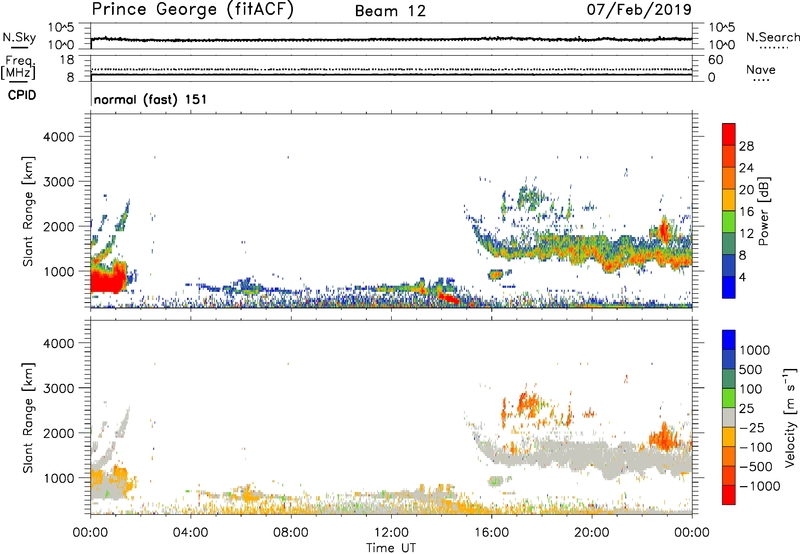Screen dimensions: 800x554
Task: Click the '1000' value on Velocity colorbar
Action: [755, 350]
